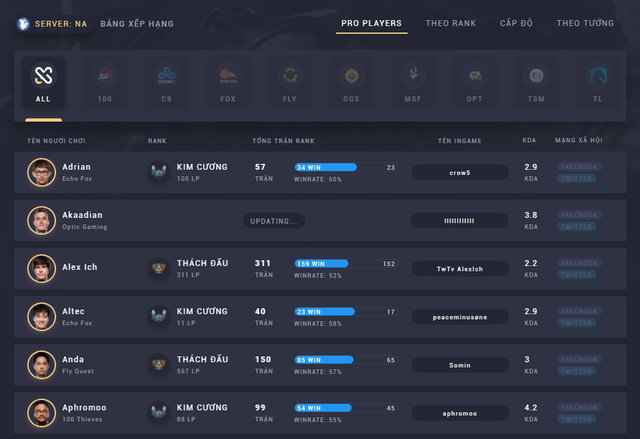Open Alex Ich's player avatar
This screenshot has height=439, width=640.
pos(42,268)
